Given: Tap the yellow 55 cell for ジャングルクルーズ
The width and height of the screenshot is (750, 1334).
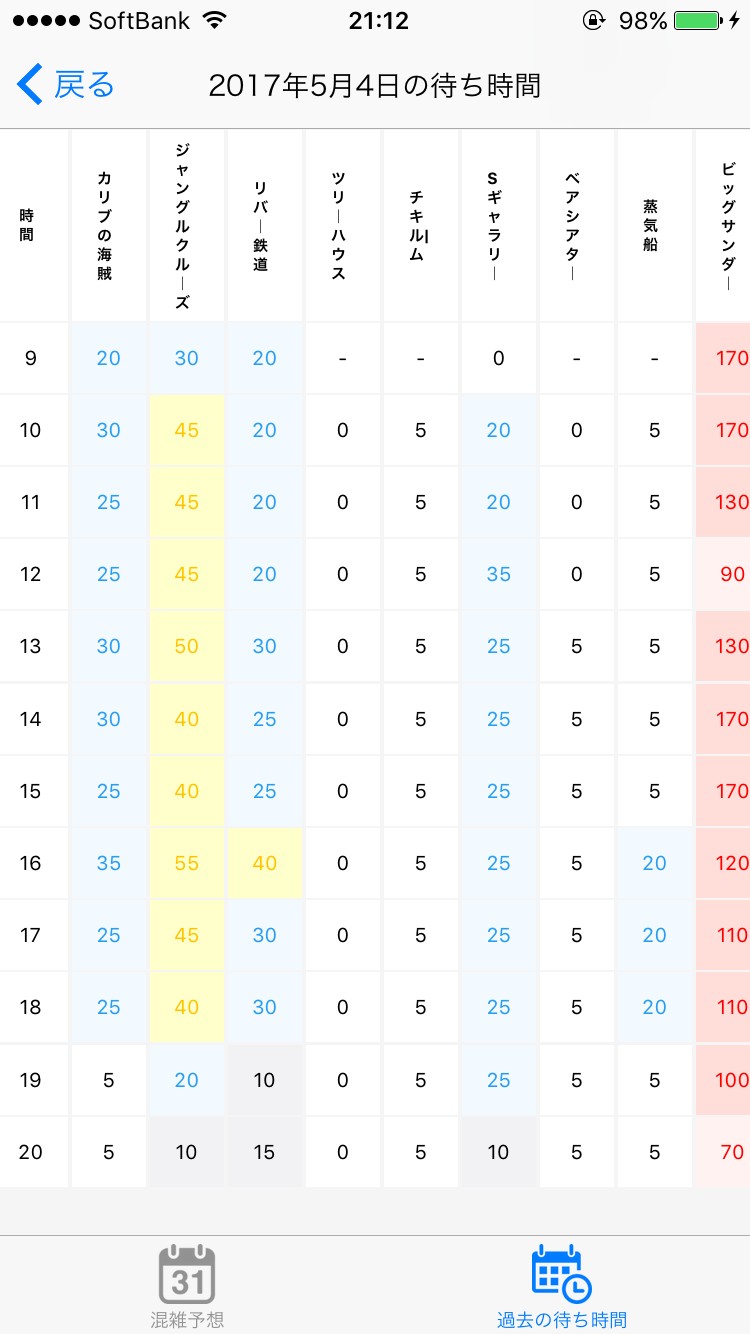Looking at the screenshot, I should click(186, 863).
